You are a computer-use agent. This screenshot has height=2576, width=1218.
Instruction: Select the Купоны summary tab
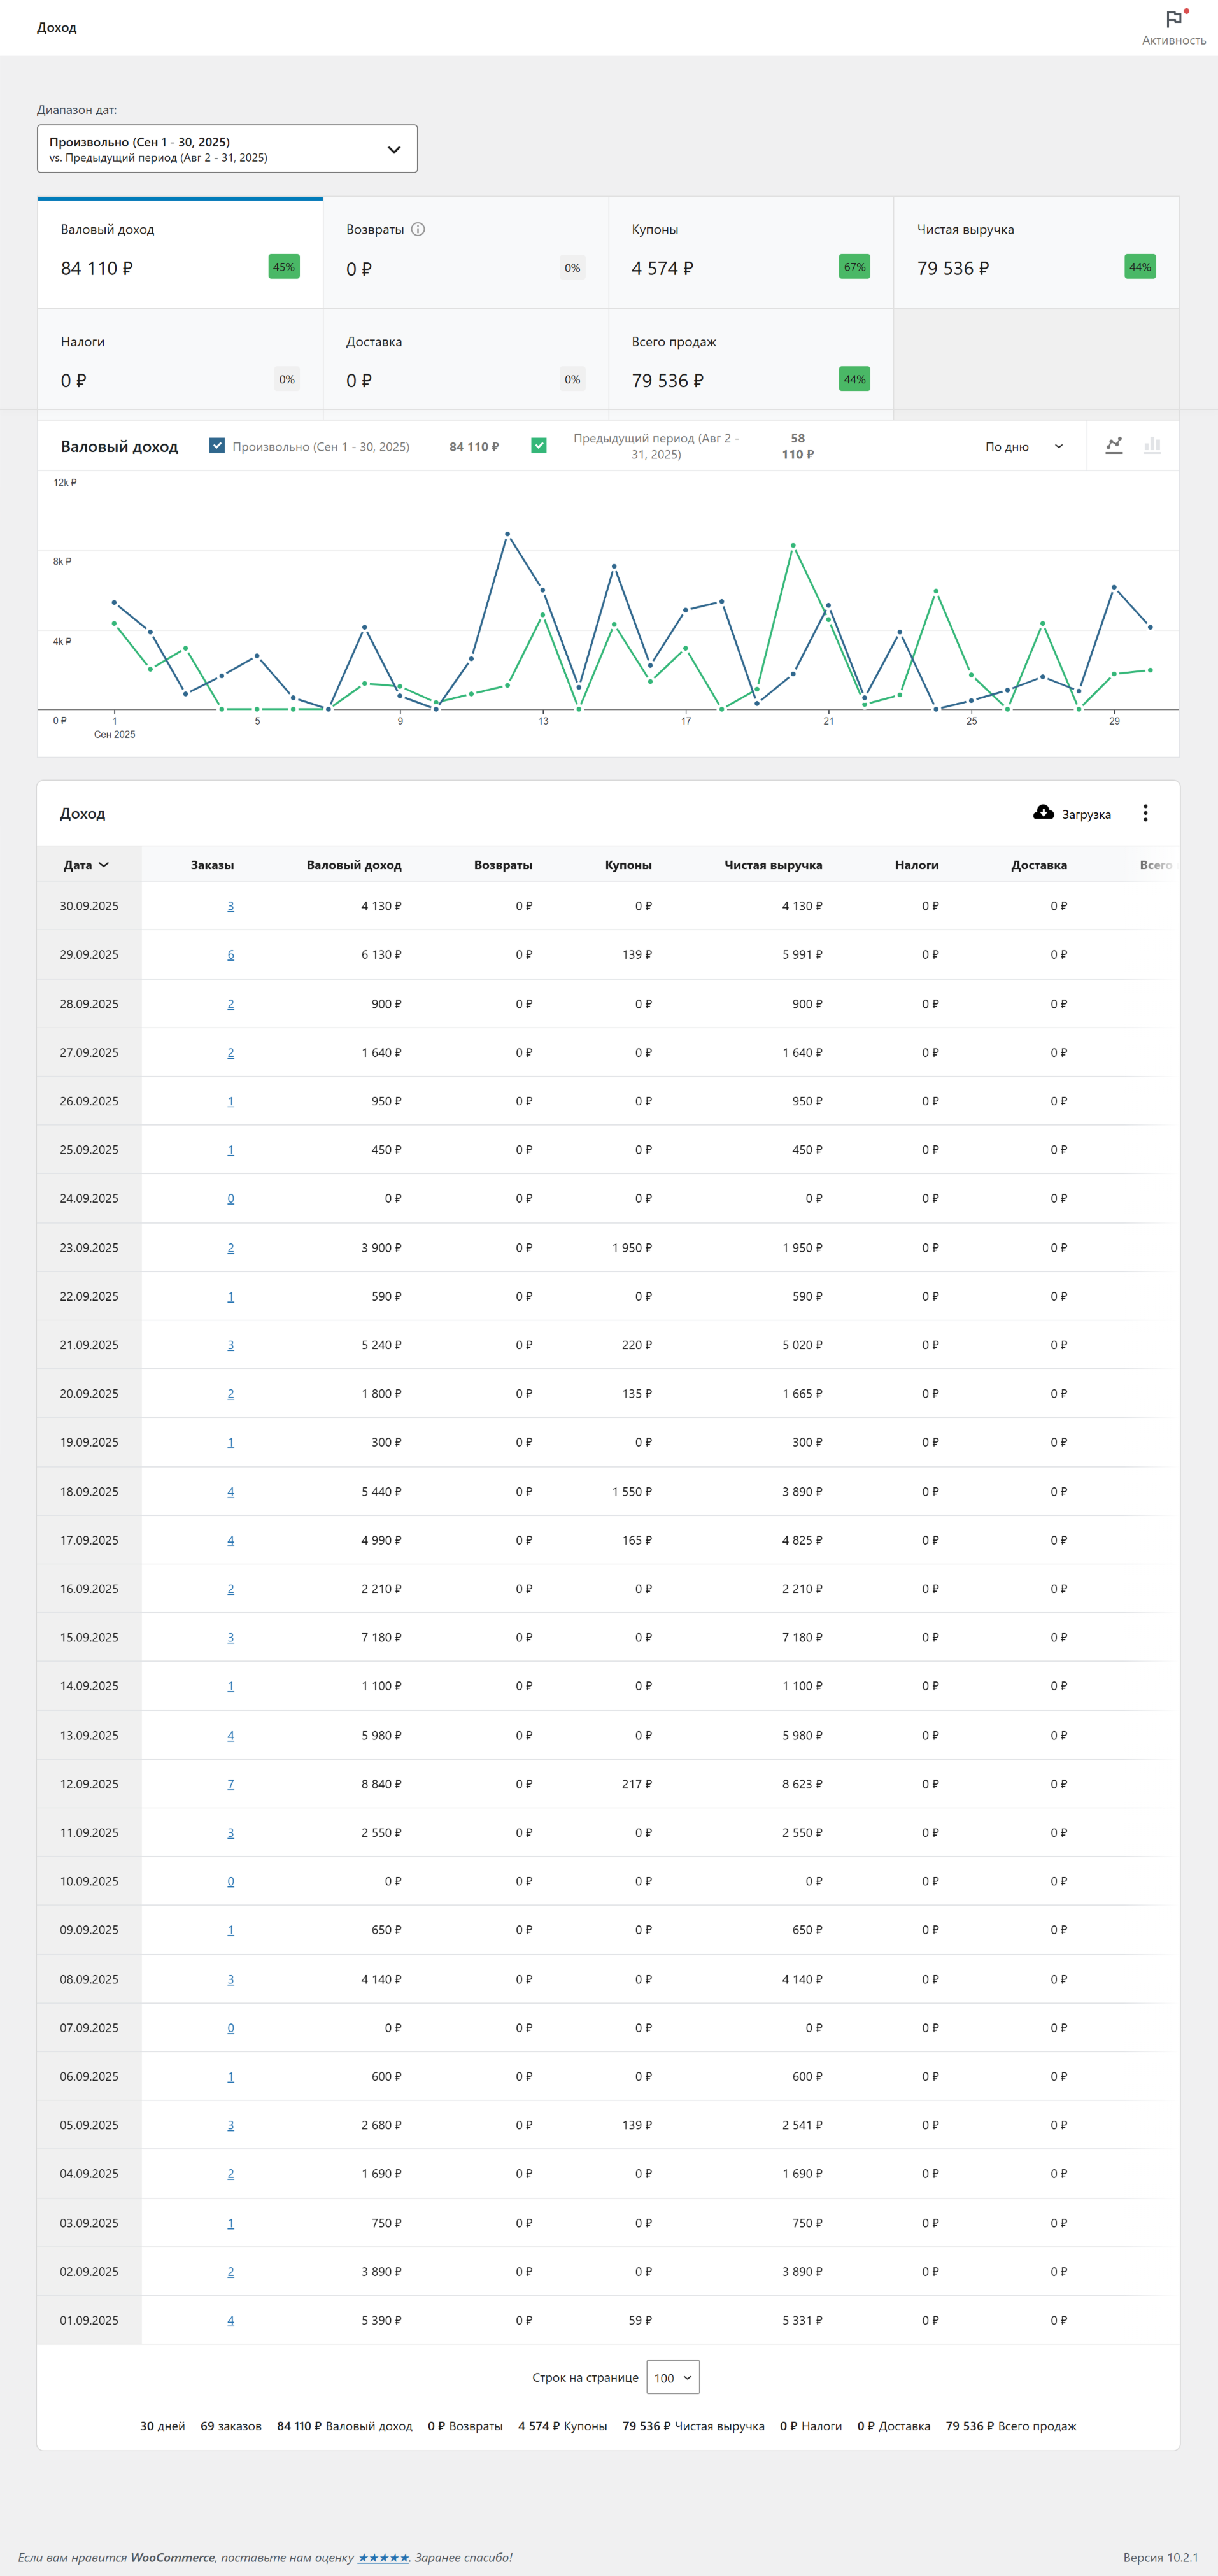(x=750, y=253)
